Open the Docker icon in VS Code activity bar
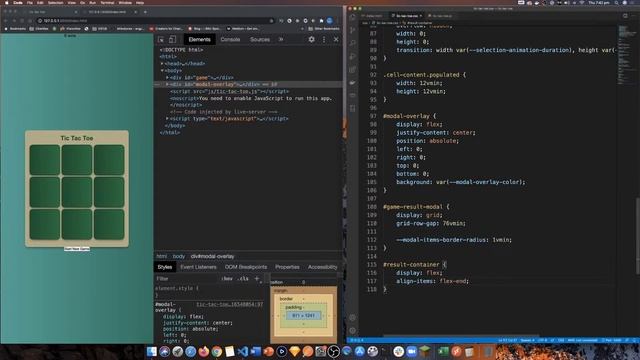Screen dimensions: 640x360 point(353,82)
